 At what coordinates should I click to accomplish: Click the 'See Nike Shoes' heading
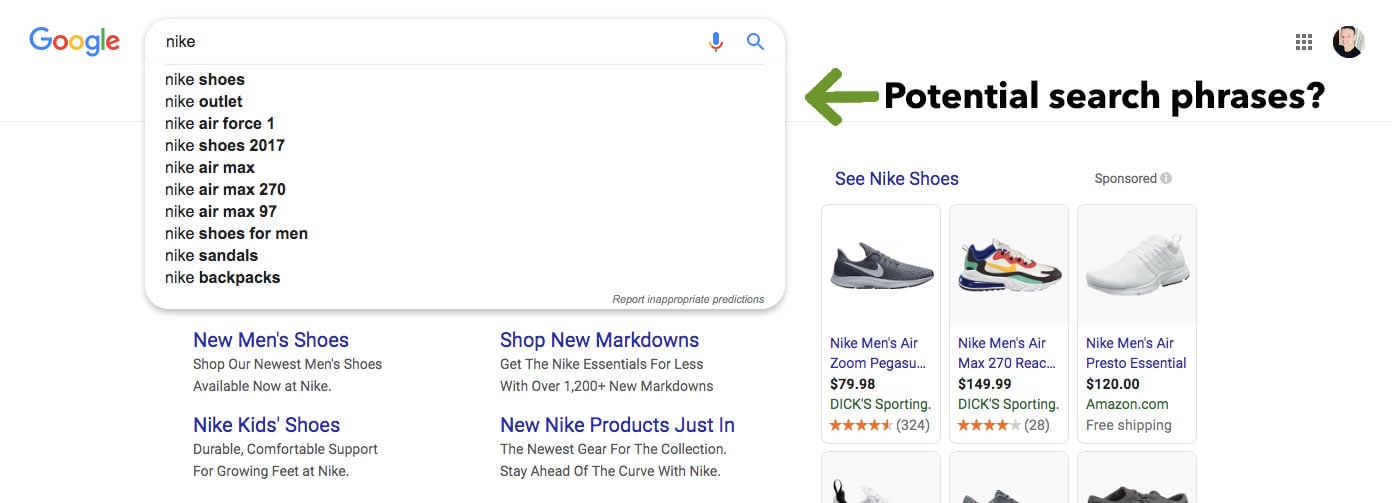pyautogui.click(x=897, y=179)
